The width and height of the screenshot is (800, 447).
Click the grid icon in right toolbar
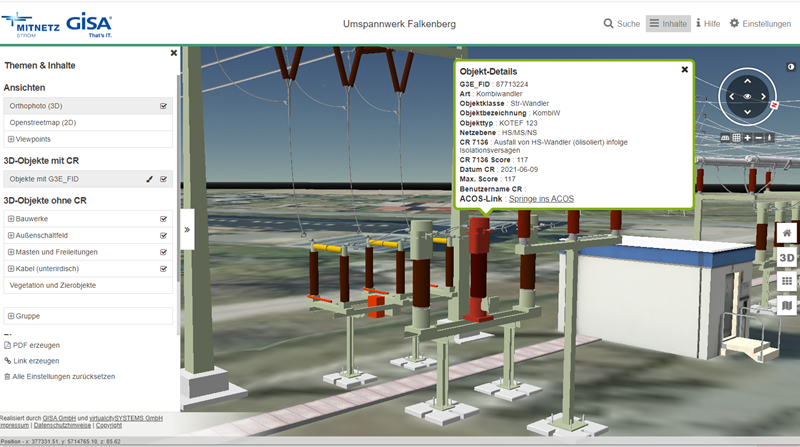coord(787,282)
